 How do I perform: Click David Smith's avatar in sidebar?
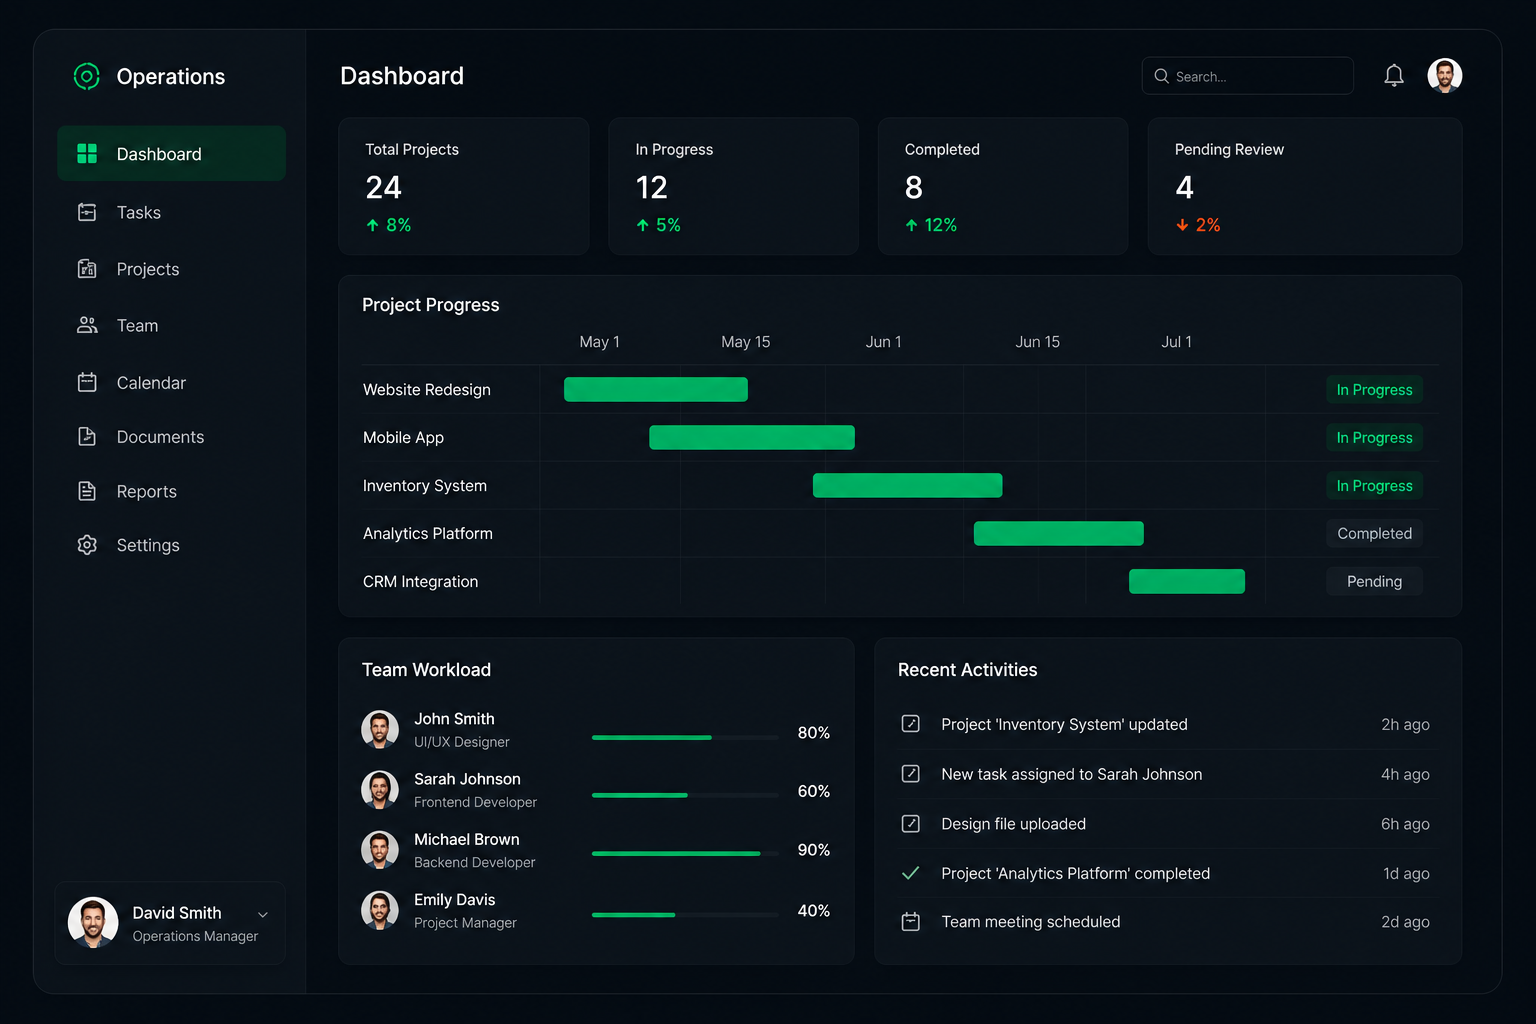pyautogui.click(x=93, y=922)
